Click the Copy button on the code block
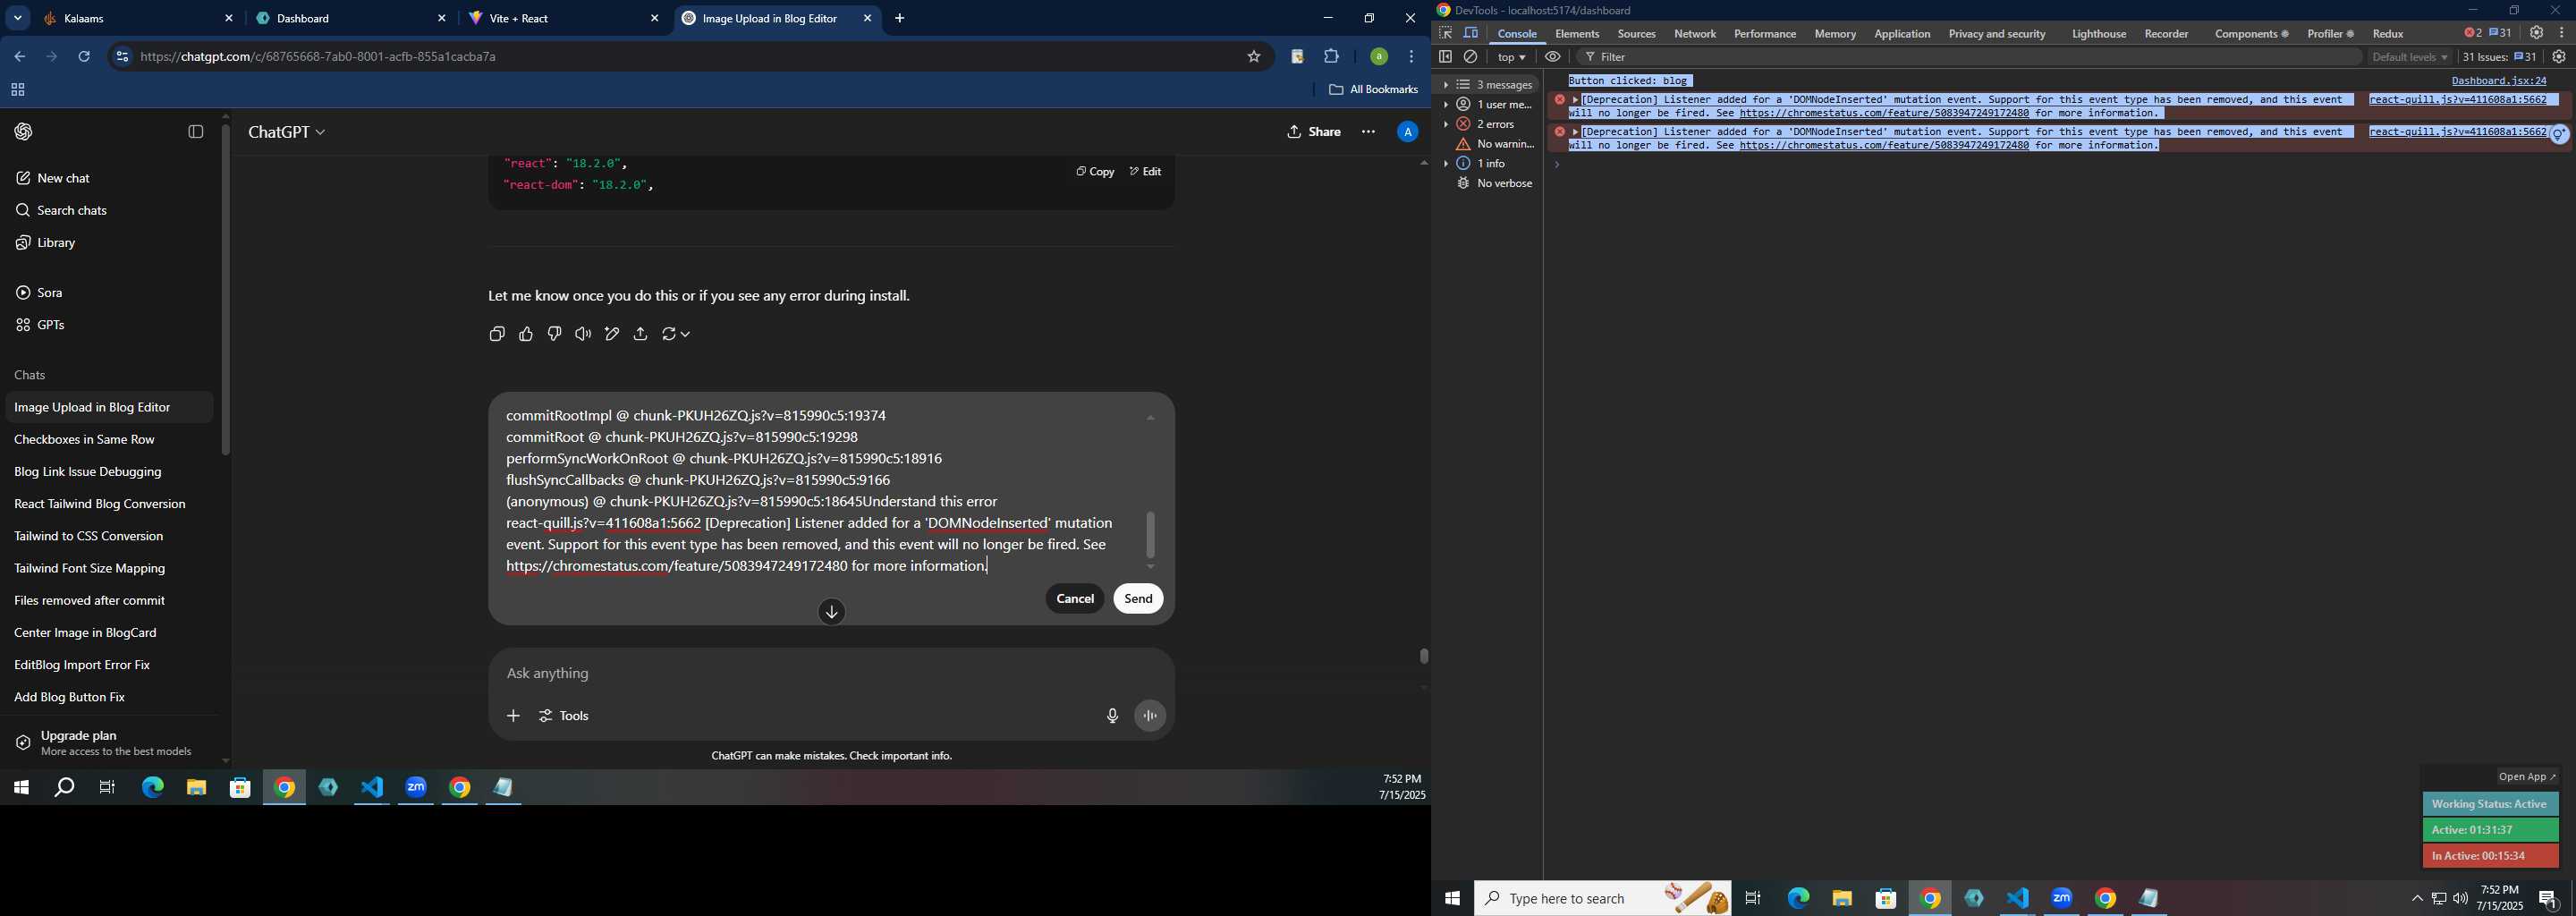2576x916 pixels. click(1095, 172)
